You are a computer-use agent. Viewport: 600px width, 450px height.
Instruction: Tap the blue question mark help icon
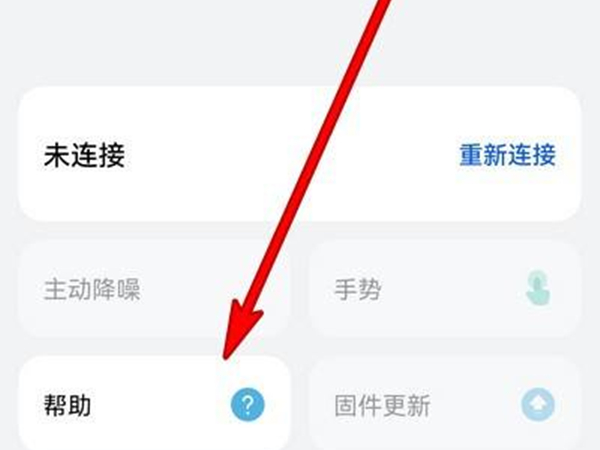248,404
